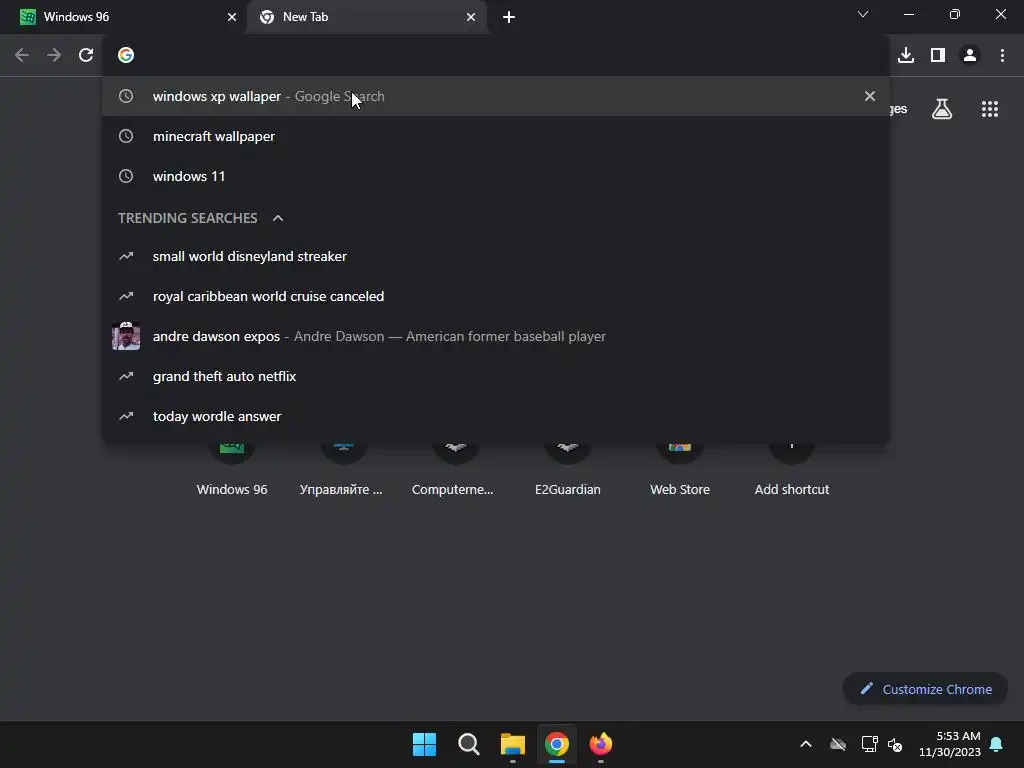Image resolution: width=1024 pixels, height=768 pixels.
Task: Remove the windows xp wallaper suggestion
Action: (870, 96)
